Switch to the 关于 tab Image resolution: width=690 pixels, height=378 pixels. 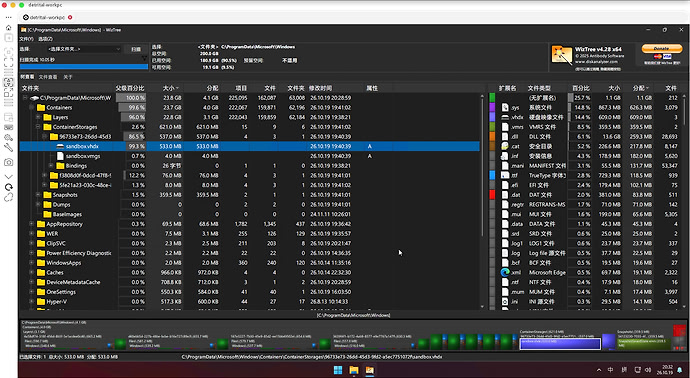pos(68,77)
